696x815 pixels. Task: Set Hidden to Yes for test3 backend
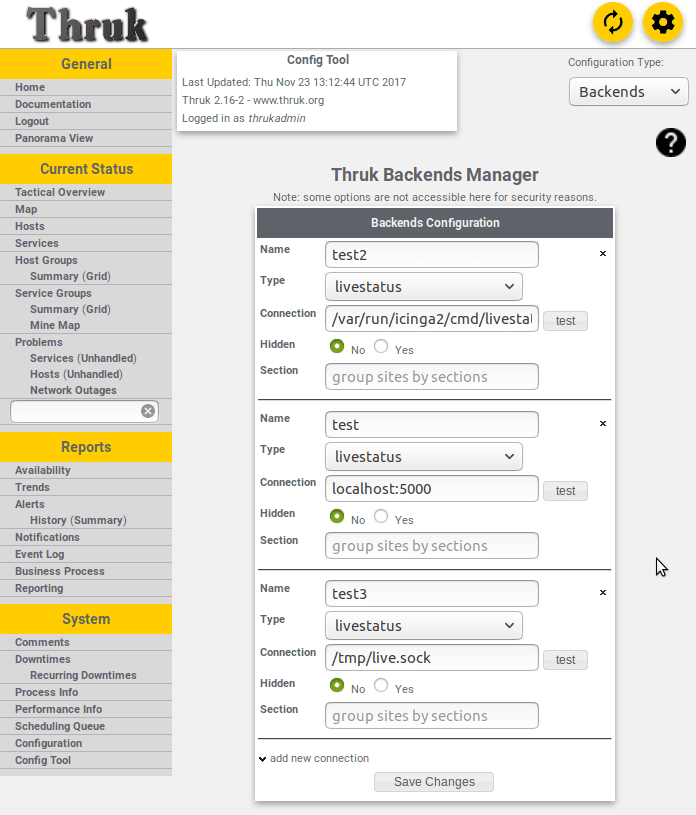coord(381,685)
